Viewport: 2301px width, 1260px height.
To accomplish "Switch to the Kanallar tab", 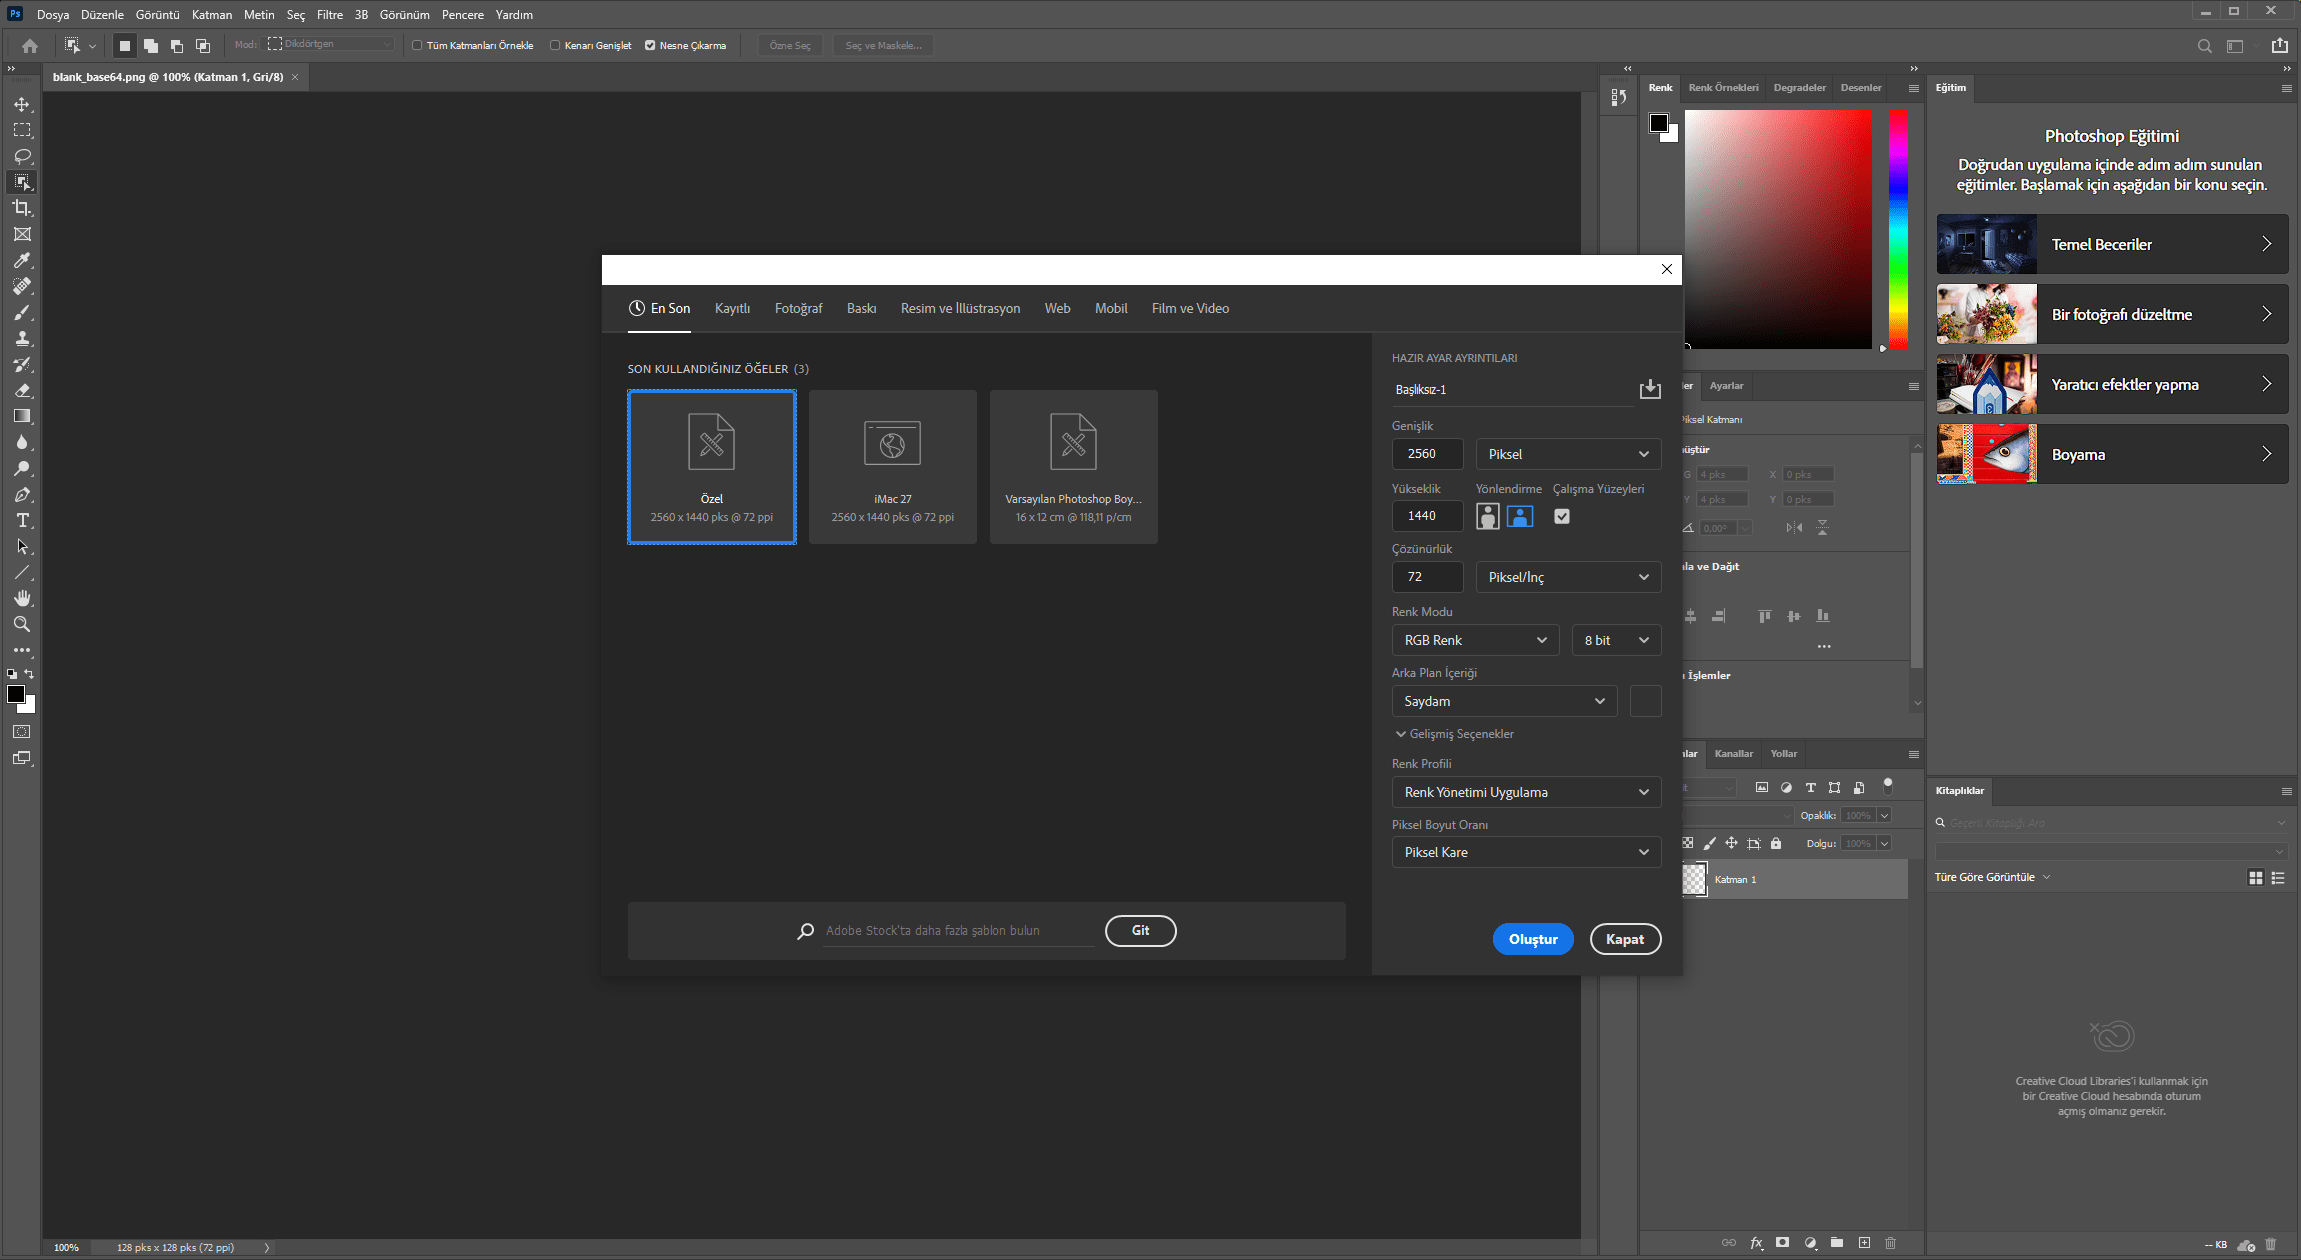I will click(x=1734, y=754).
